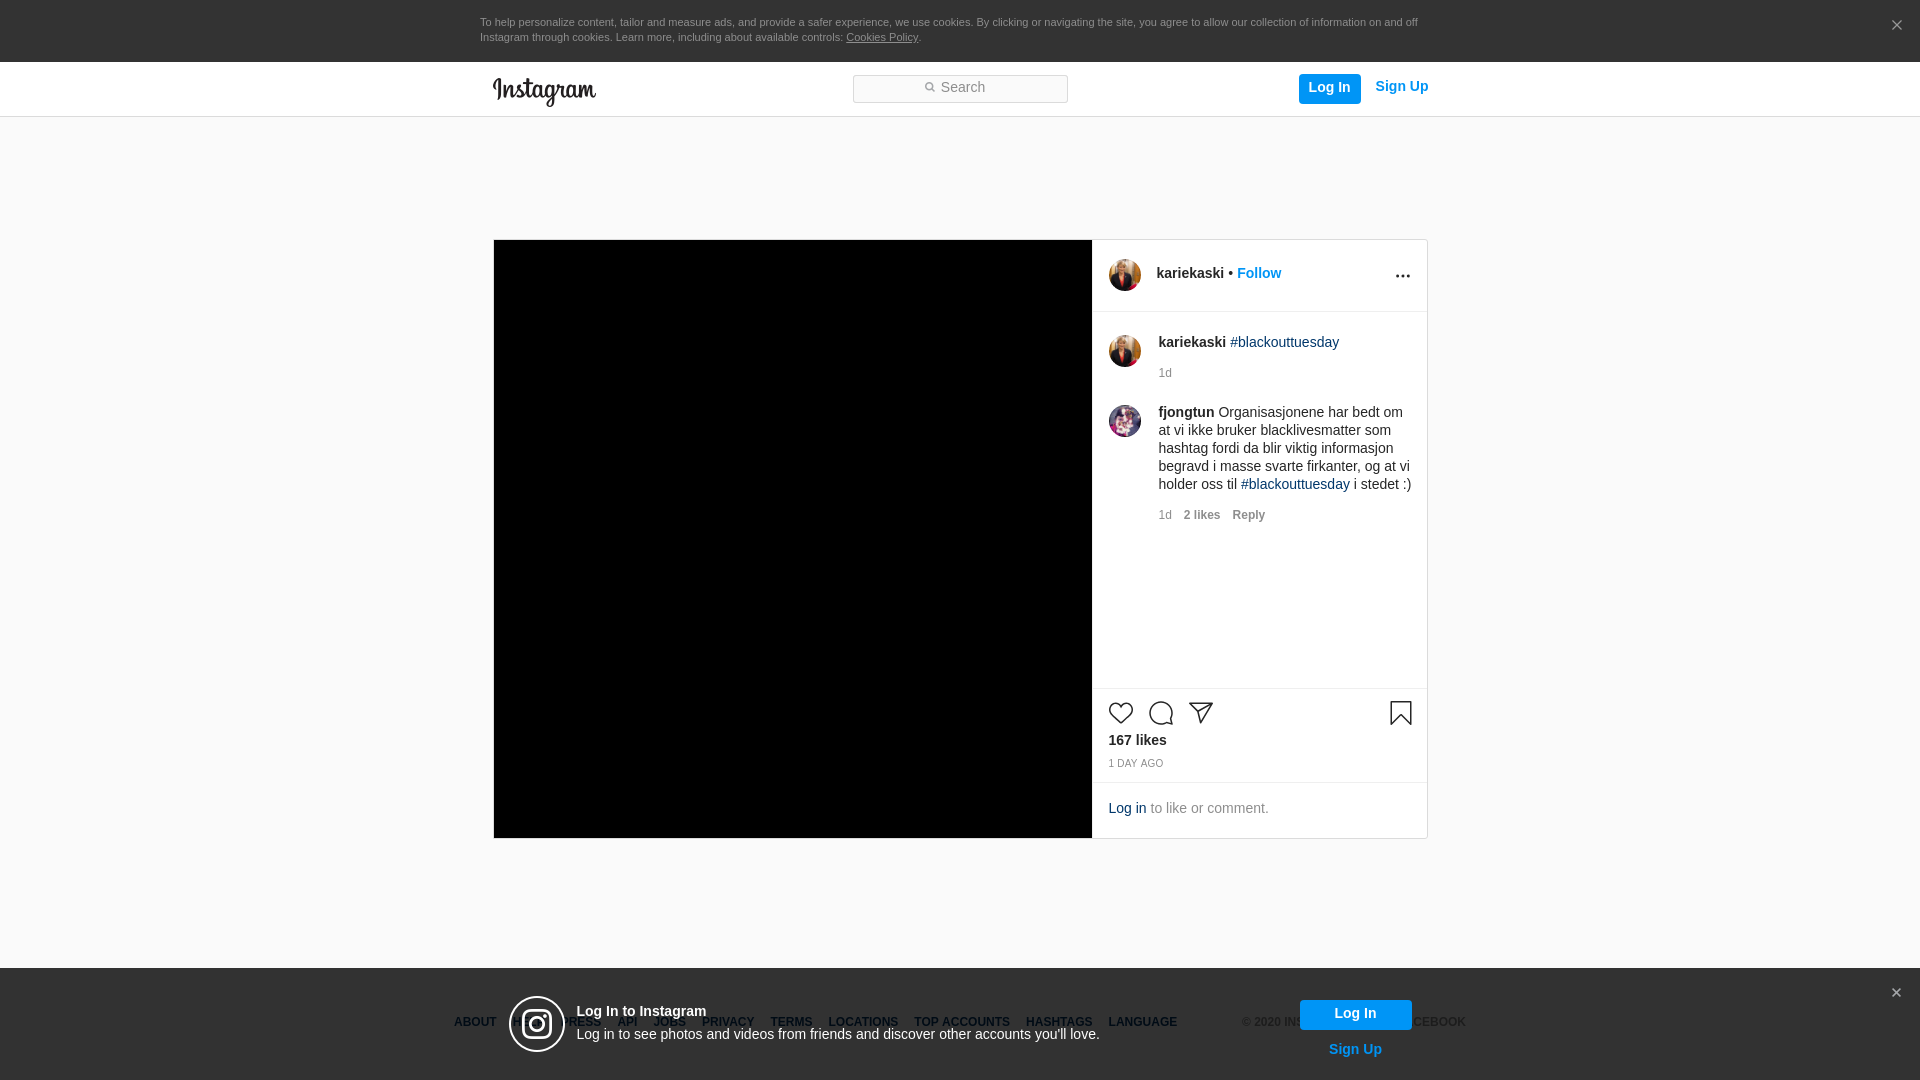
Task: Open kariekaski's avatar in the post header
Action: click(1124, 275)
